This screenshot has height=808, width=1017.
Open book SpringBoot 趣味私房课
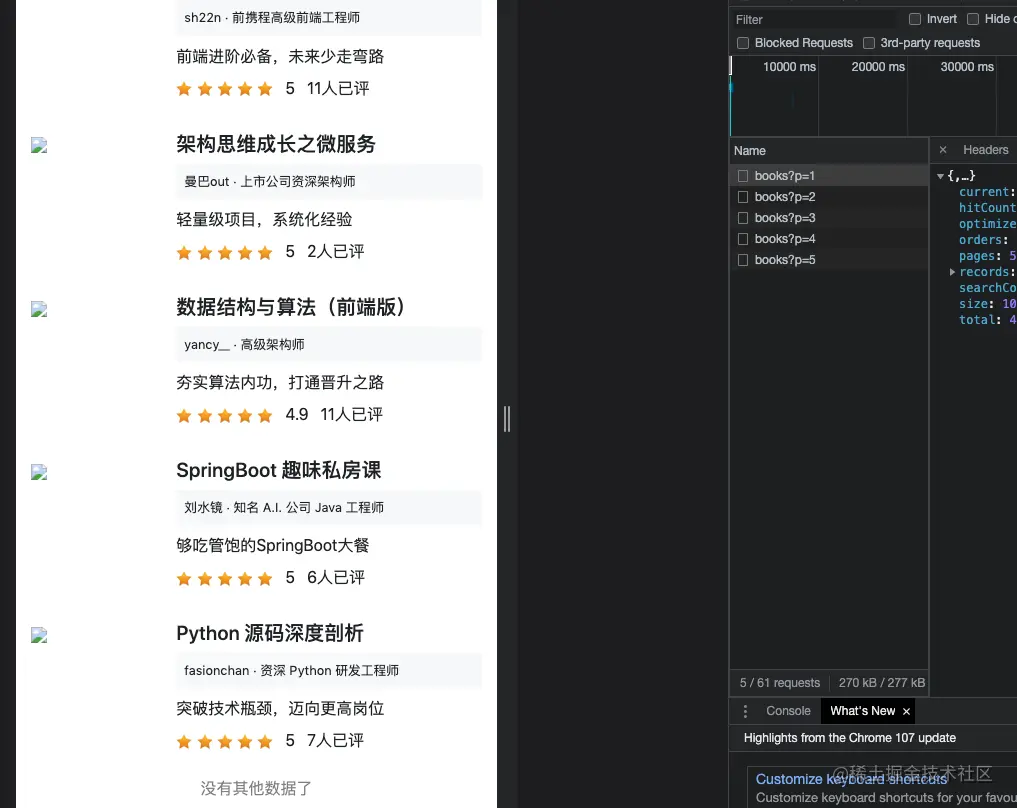[x=278, y=470]
